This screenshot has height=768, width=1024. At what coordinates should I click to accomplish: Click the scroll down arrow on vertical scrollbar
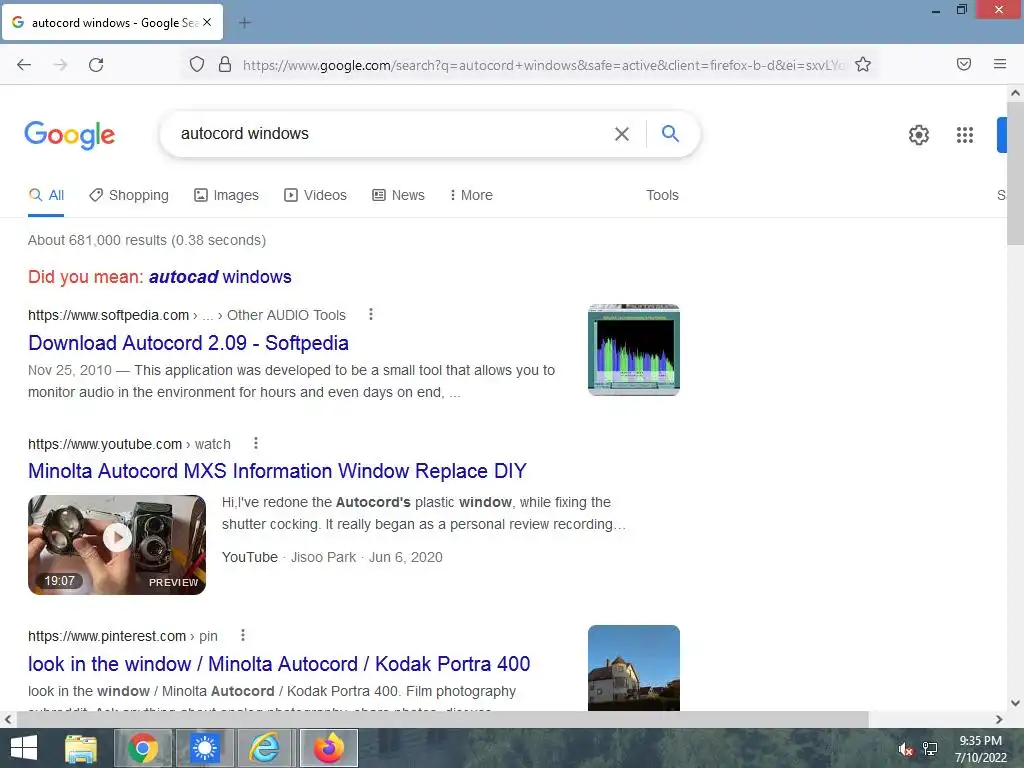point(1015,703)
